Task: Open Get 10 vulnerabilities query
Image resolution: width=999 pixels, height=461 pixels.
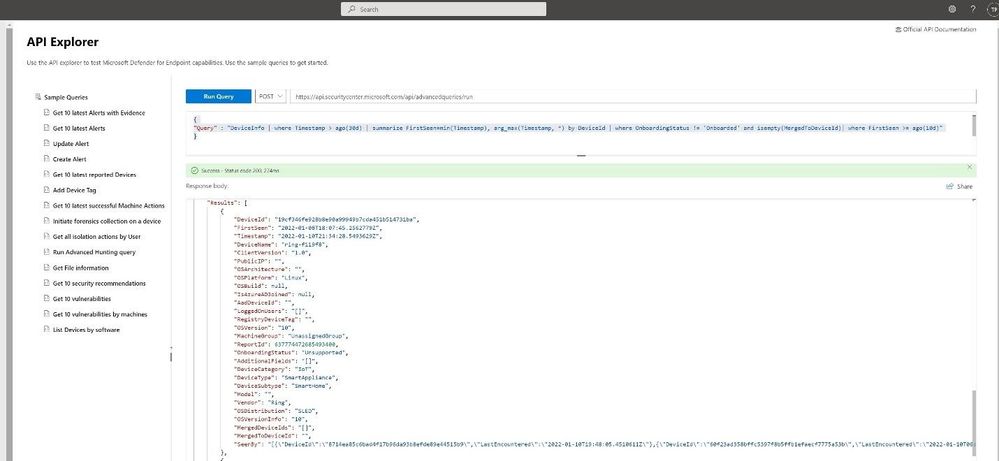Action: coord(82,299)
